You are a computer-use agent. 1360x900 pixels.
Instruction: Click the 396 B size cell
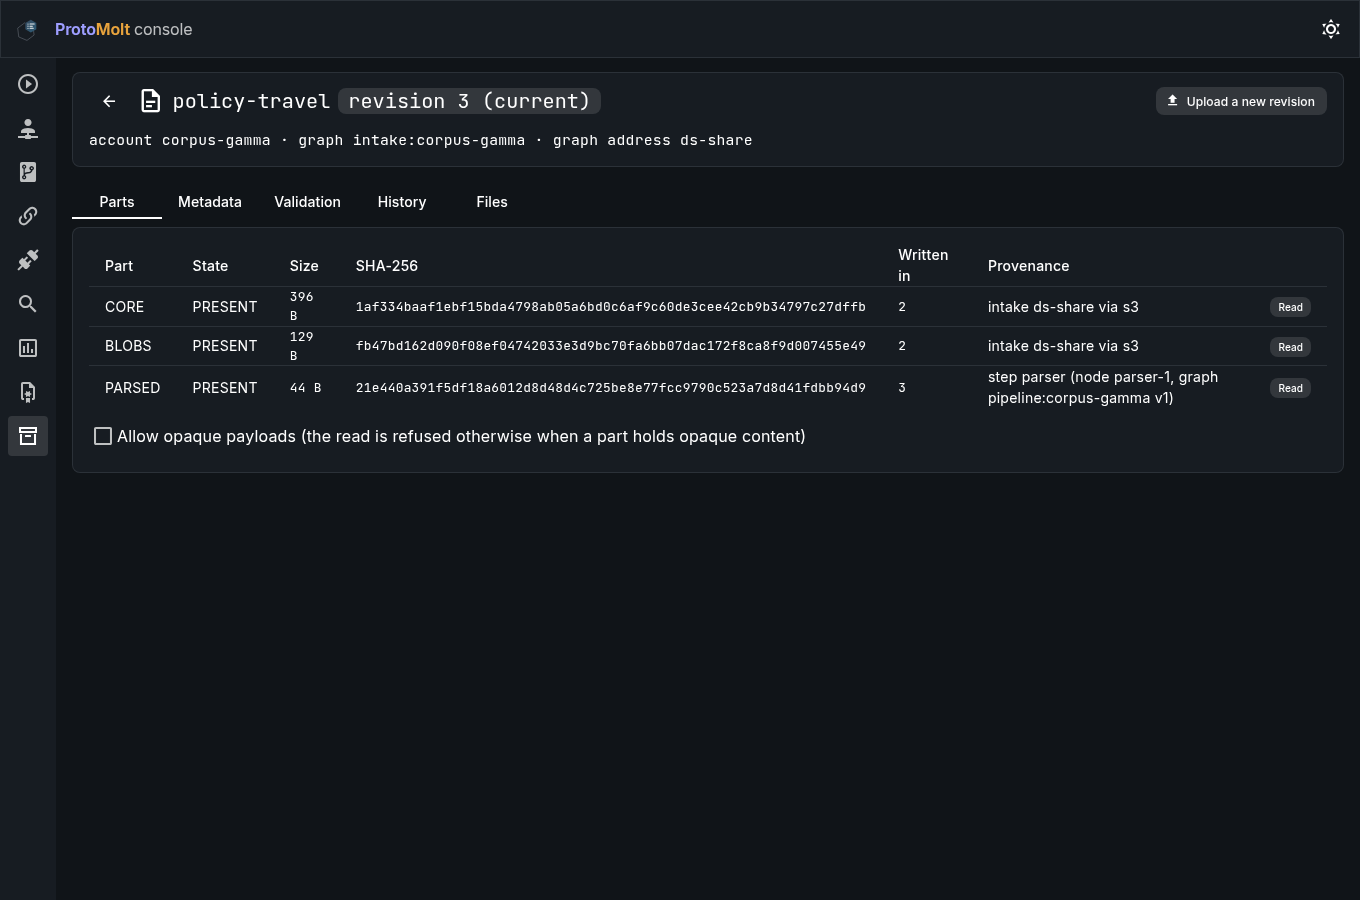pyautogui.click(x=302, y=306)
